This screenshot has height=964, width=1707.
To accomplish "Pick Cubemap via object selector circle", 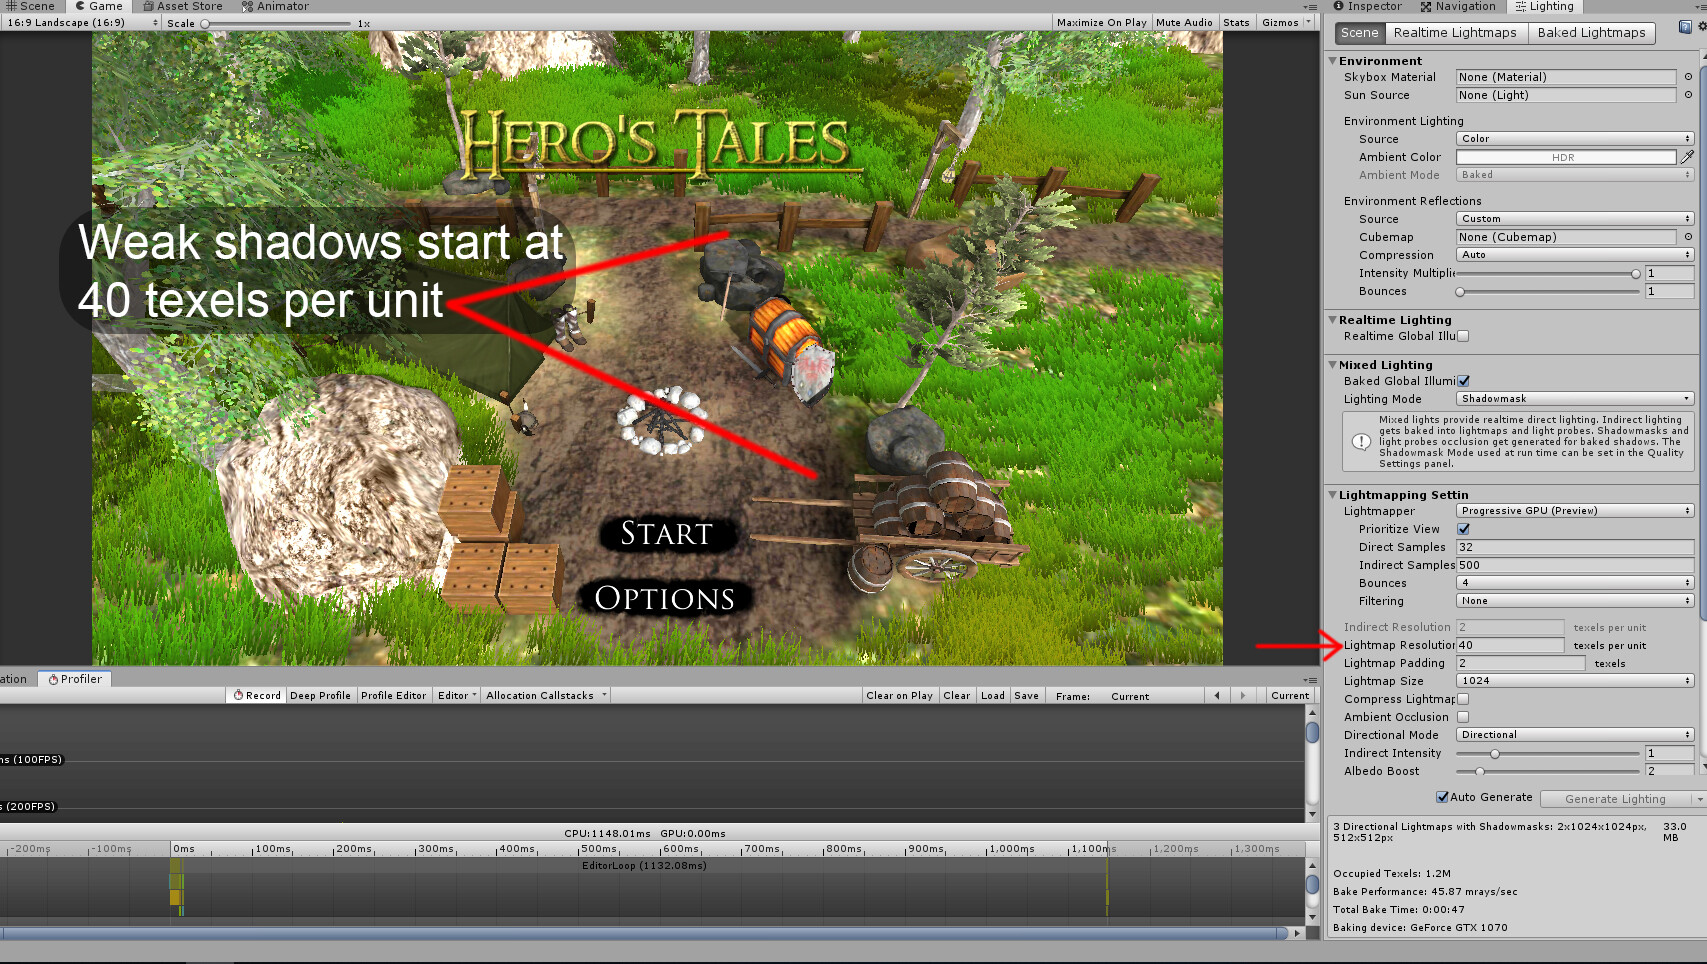I will click(1688, 237).
